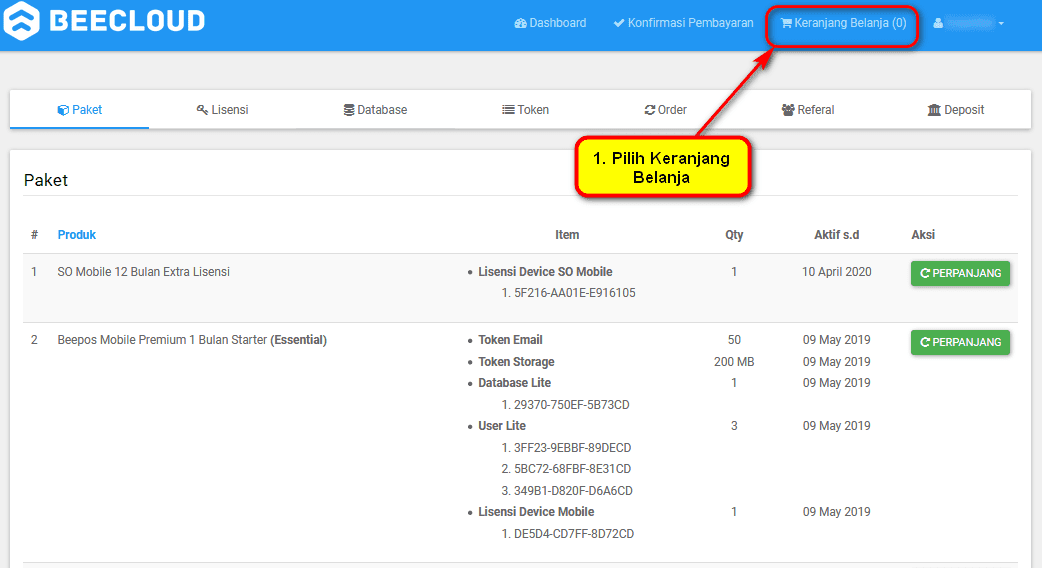Switch to the Order tab
Viewport: 1042px width, 568px height.
pyautogui.click(x=665, y=110)
